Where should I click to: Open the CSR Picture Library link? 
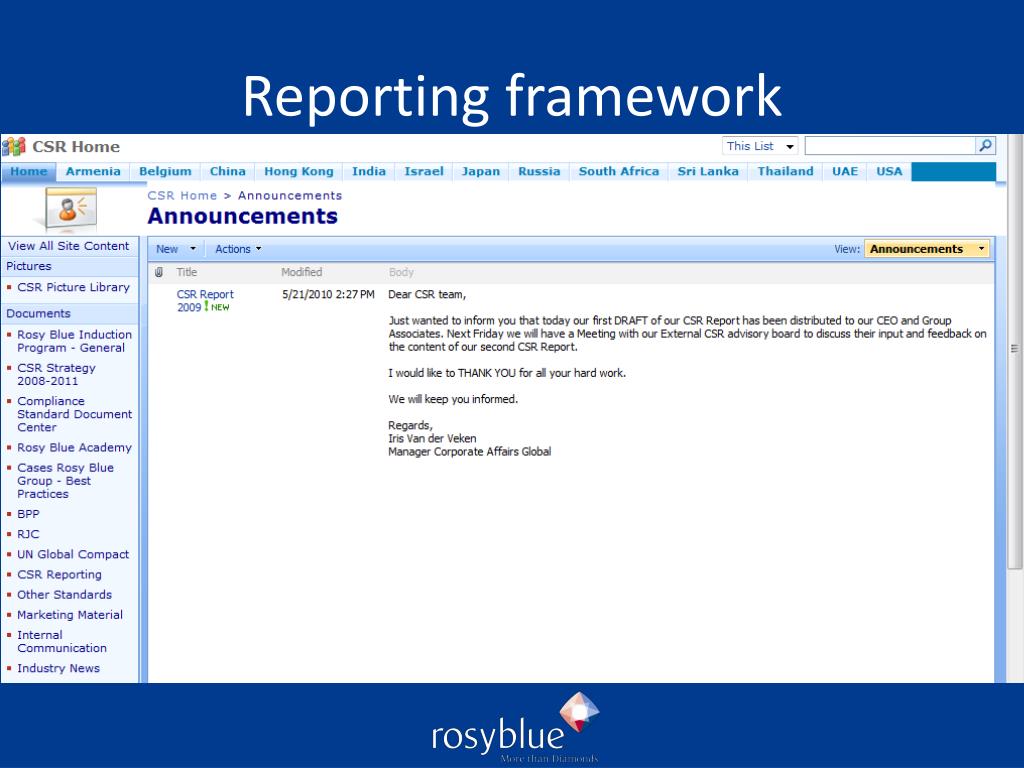pyautogui.click(x=73, y=287)
